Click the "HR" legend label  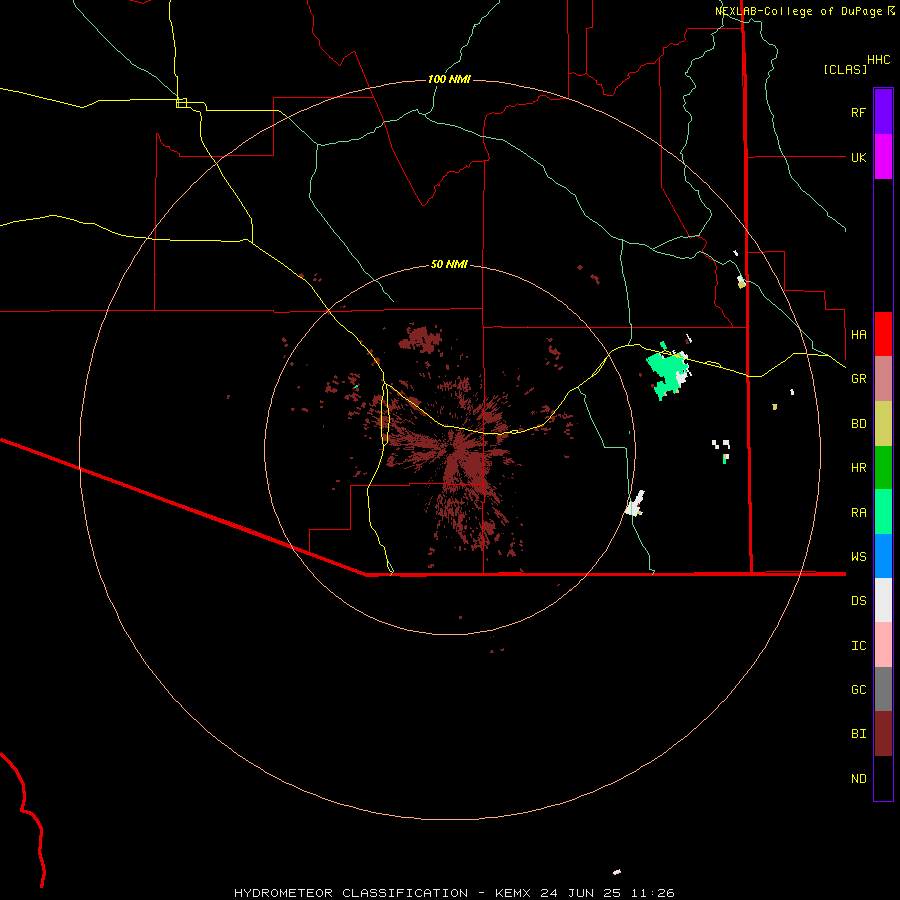[858, 468]
